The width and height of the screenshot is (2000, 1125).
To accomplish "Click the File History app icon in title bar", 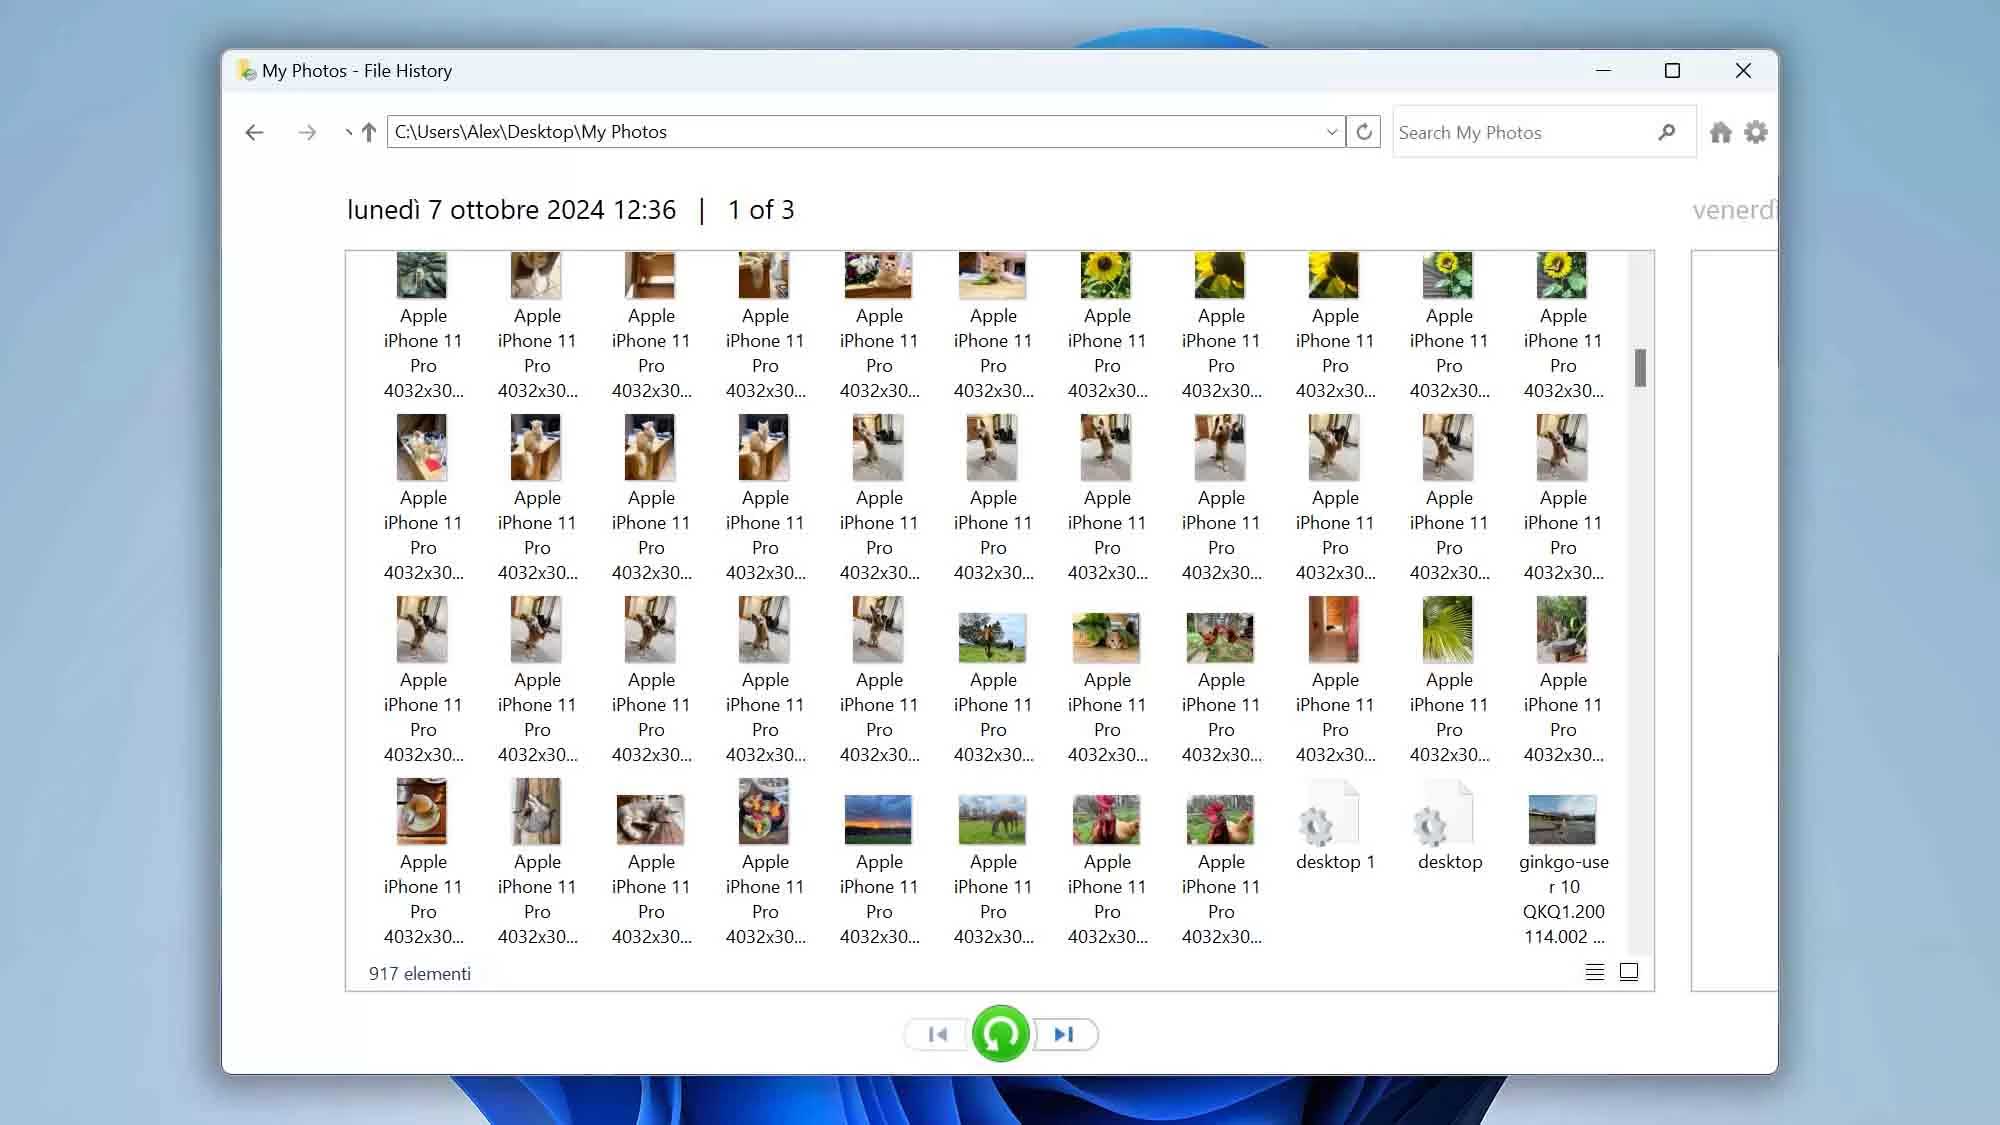I will pyautogui.click(x=246, y=70).
